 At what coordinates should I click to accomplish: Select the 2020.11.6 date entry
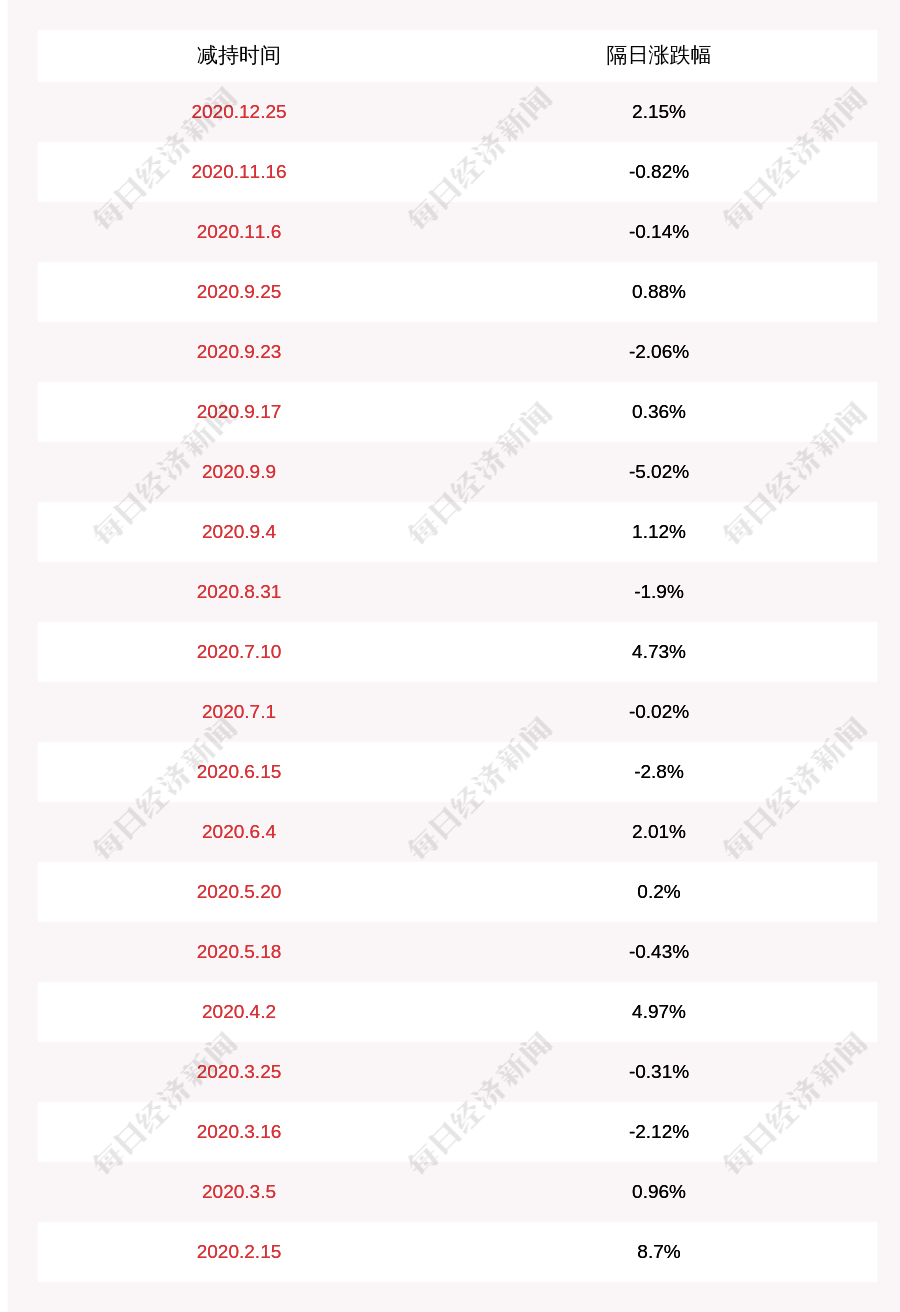click(239, 231)
